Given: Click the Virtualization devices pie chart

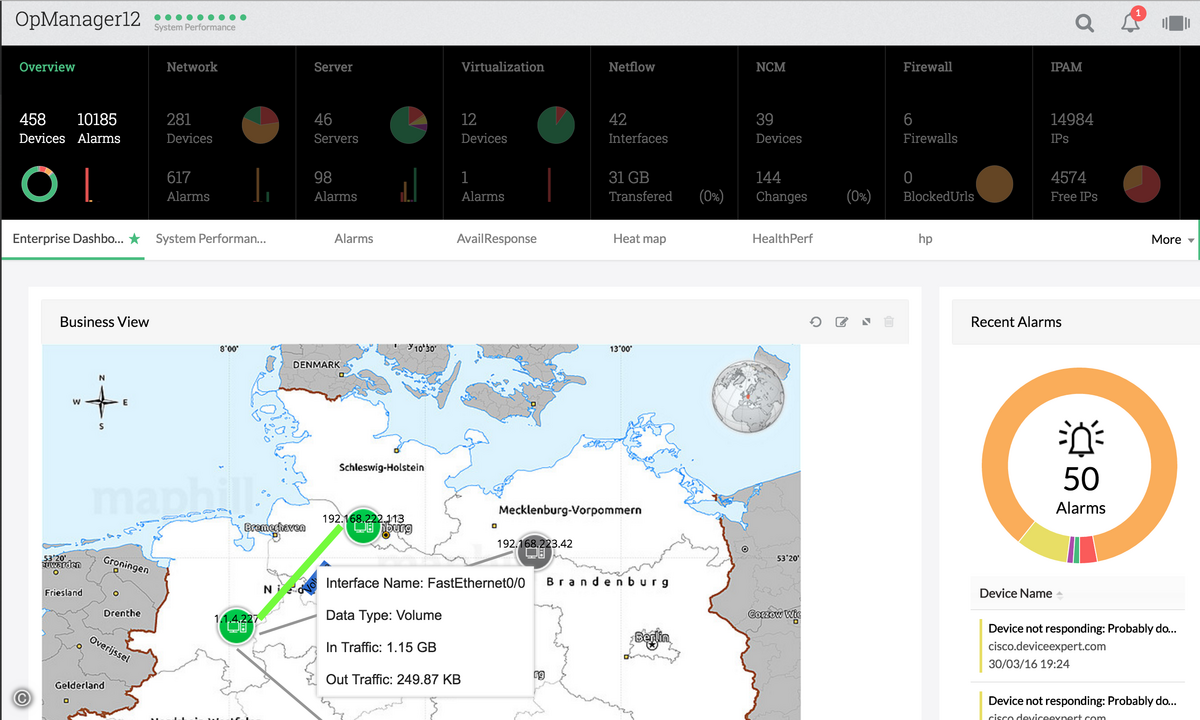Looking at the screenshot, I should tap(556, 126).
